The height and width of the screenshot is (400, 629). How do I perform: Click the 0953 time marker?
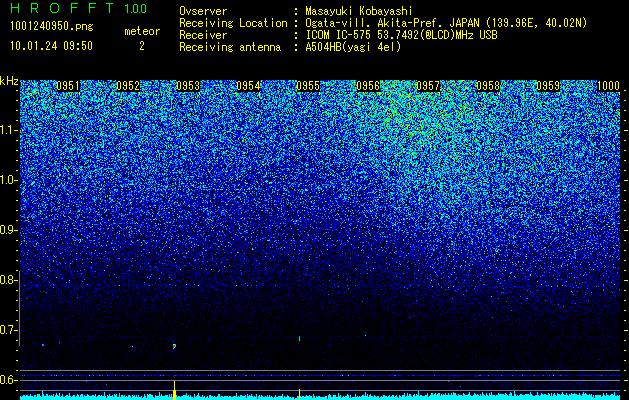coord(188,86)
